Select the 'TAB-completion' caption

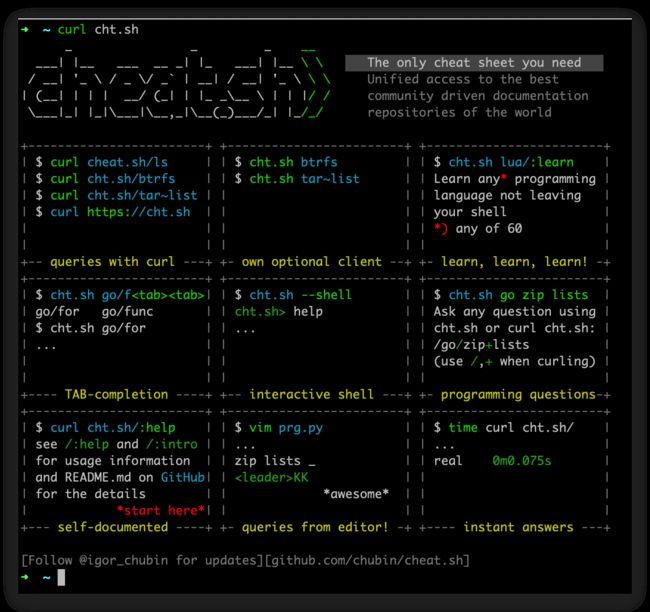tap(116, 394)
